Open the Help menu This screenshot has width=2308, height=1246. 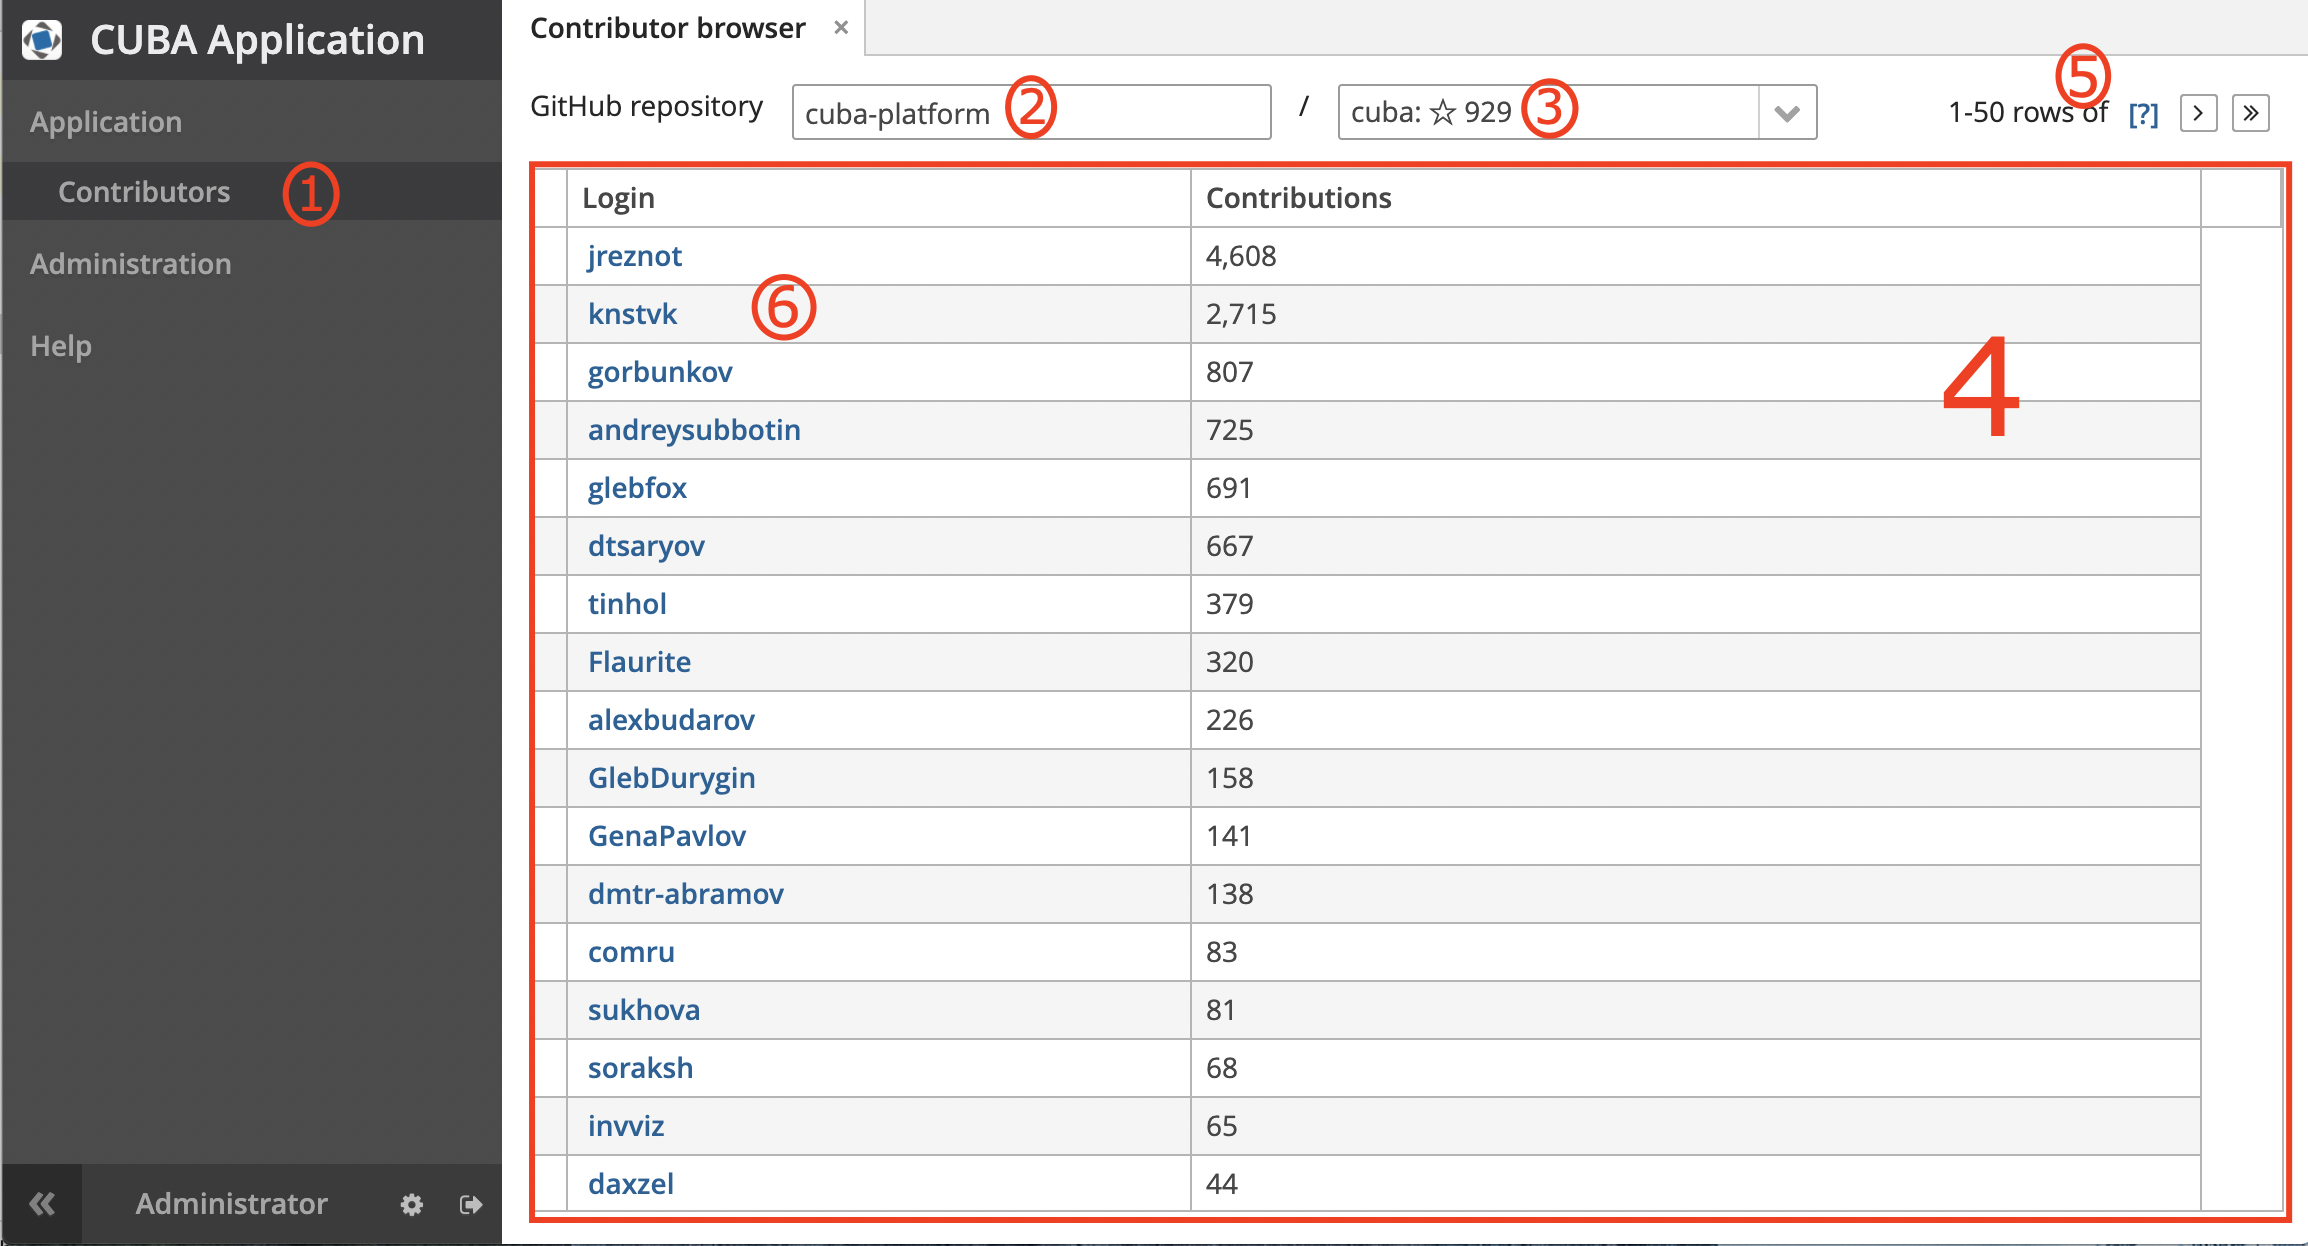pos(61,346)
